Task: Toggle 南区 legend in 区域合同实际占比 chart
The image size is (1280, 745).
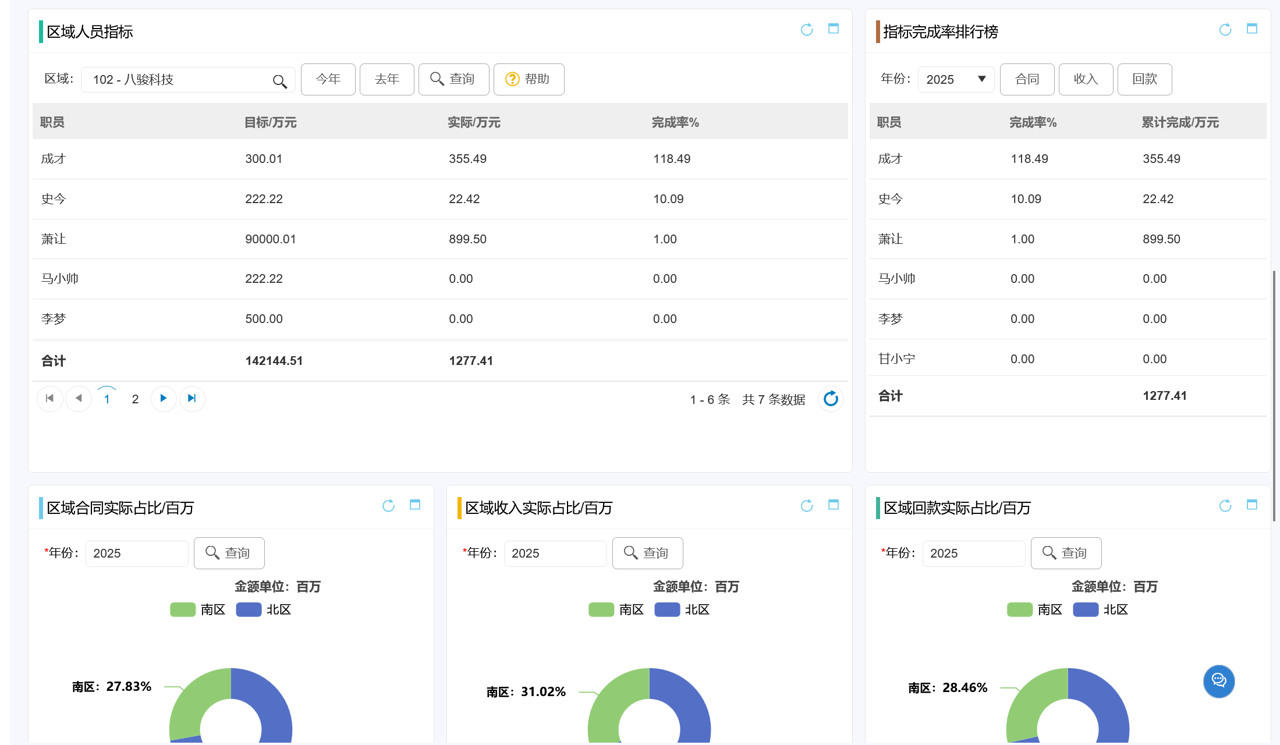Action: coord(197,610)
